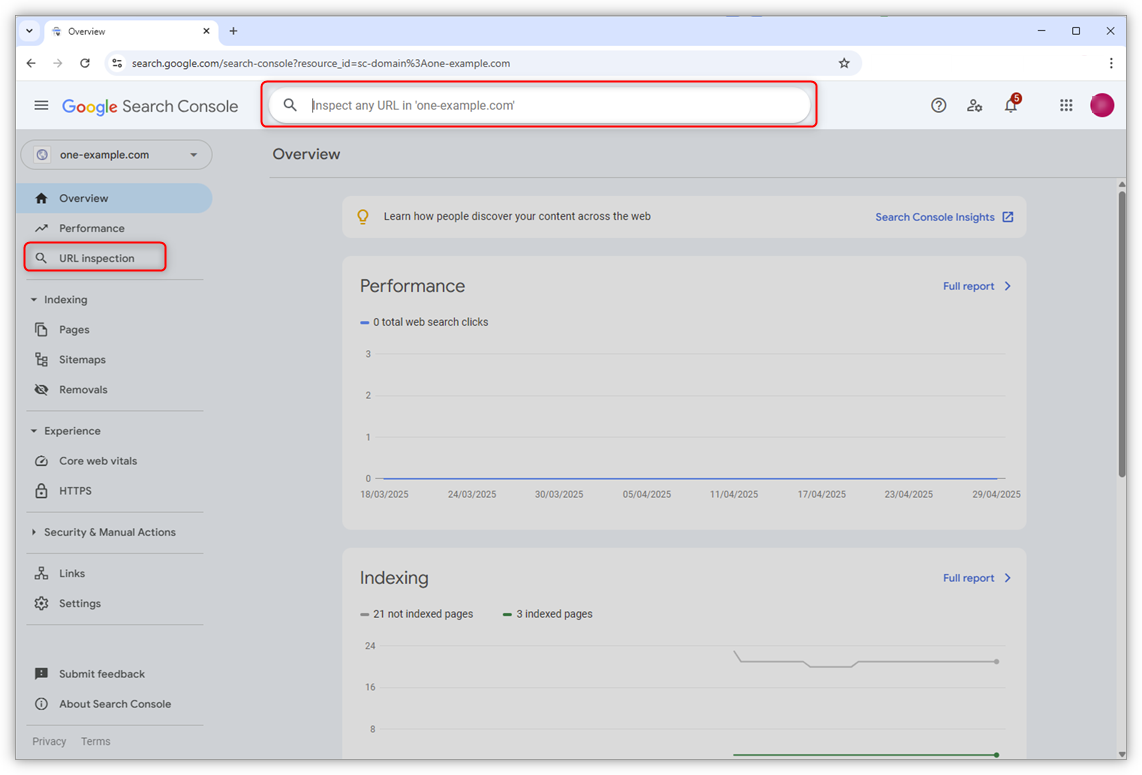The width and height of the screenshot is (1142, 775).
Task: Open the hamburger navigation menu
Action: pos(41,105)
